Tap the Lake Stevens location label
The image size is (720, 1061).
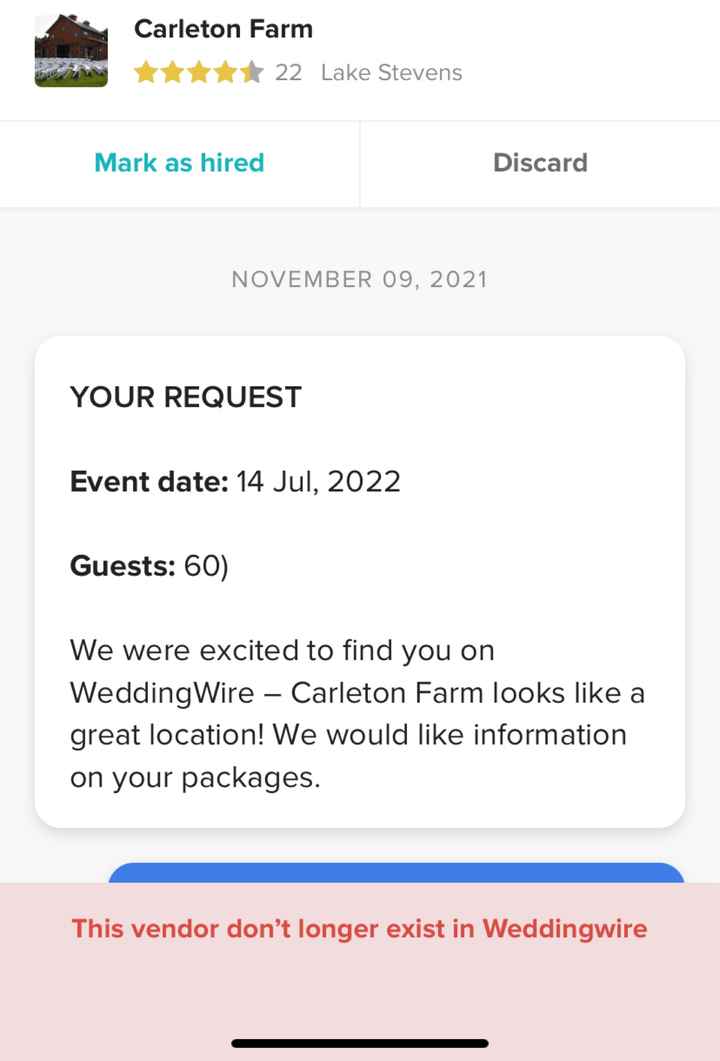tap(391, 73)
